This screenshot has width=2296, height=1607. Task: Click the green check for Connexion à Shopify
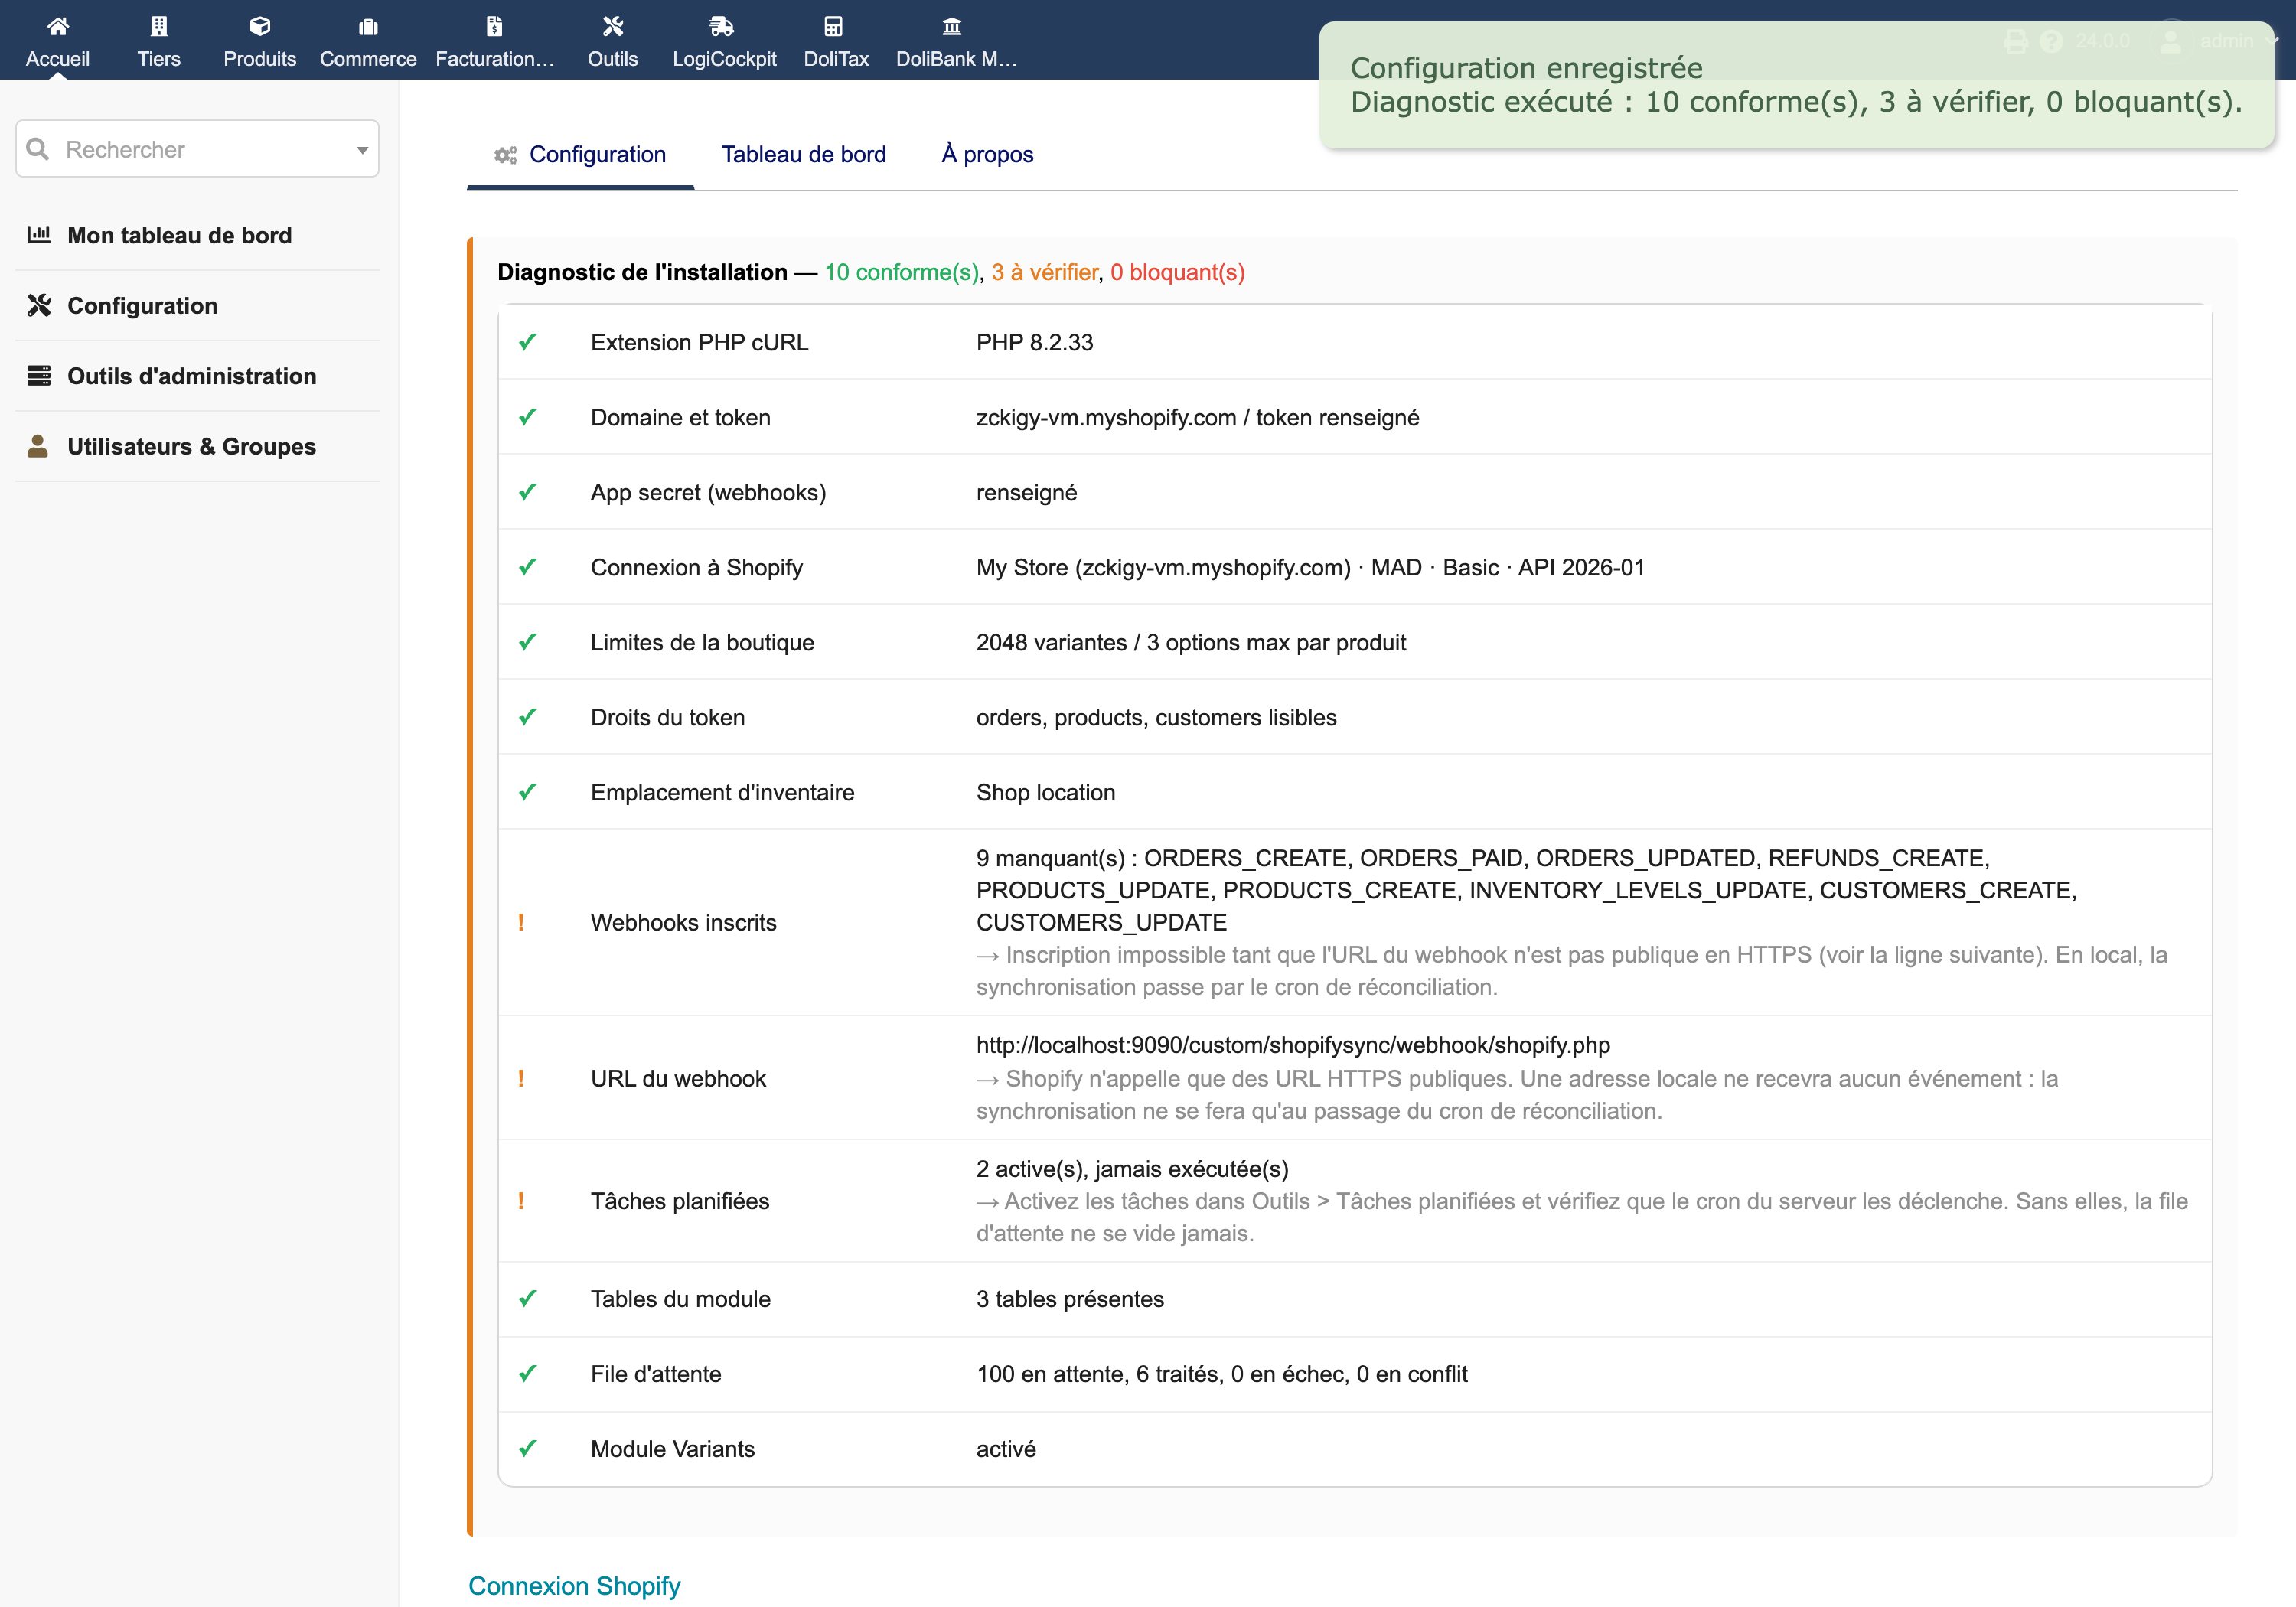(x=528, y=567)
